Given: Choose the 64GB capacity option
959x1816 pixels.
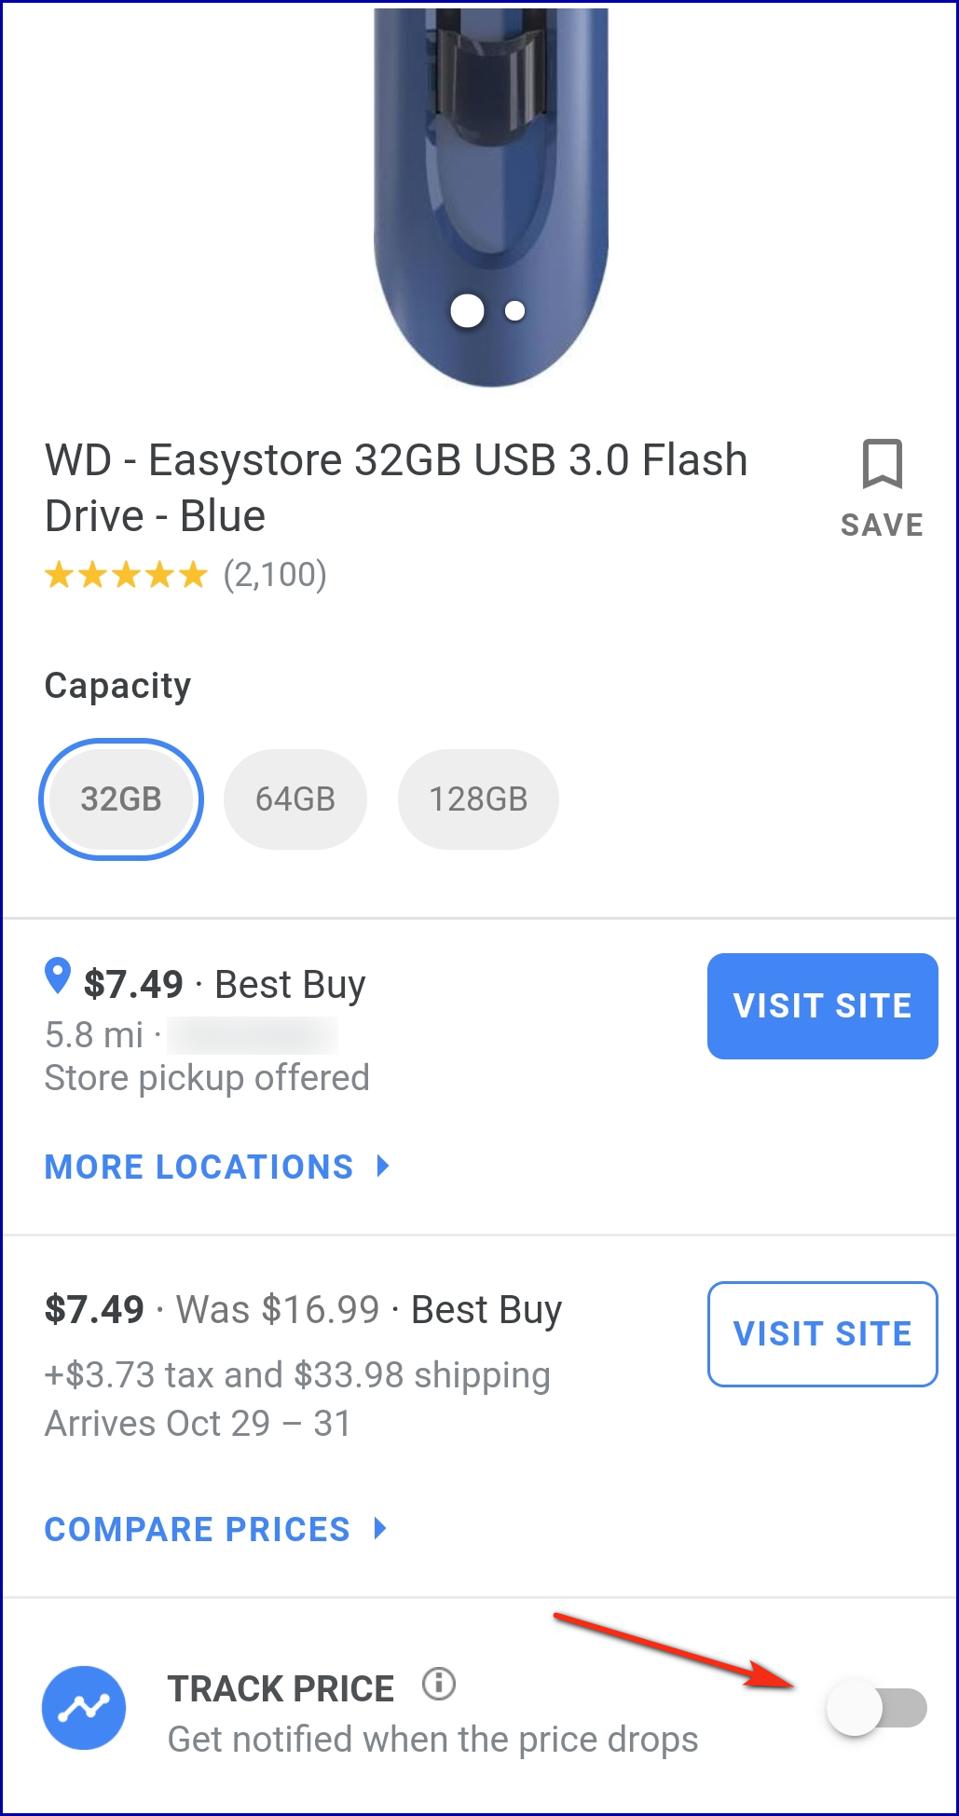Looking at the screenshot, I should click(x=295, y=799).
